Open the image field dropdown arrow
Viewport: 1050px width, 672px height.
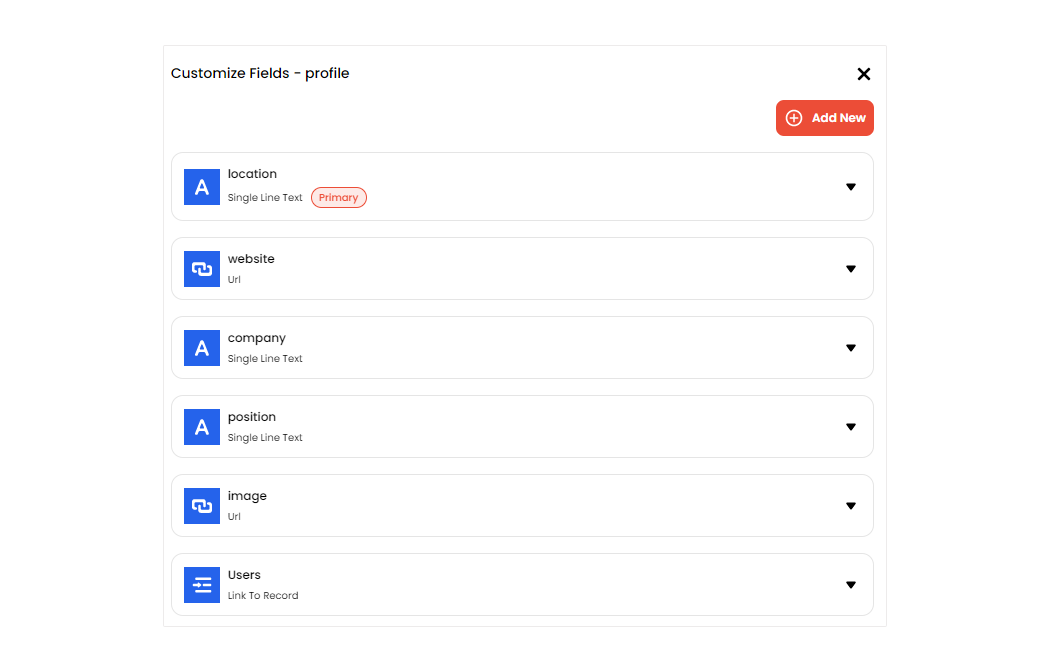pos(851,506)
